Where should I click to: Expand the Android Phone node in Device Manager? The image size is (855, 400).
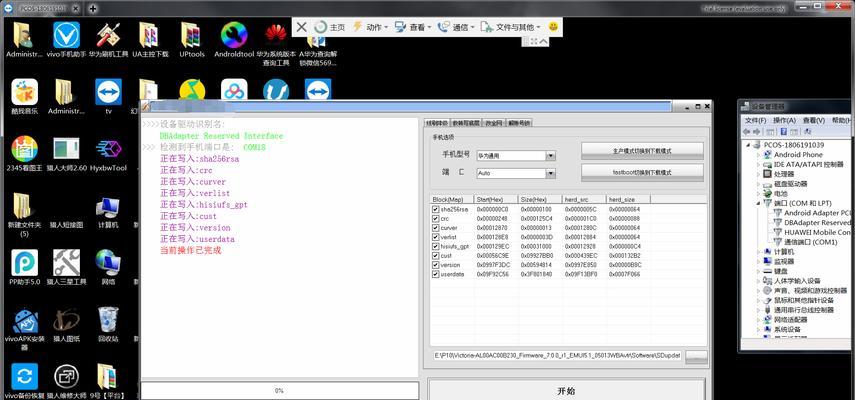click(758, 155)
